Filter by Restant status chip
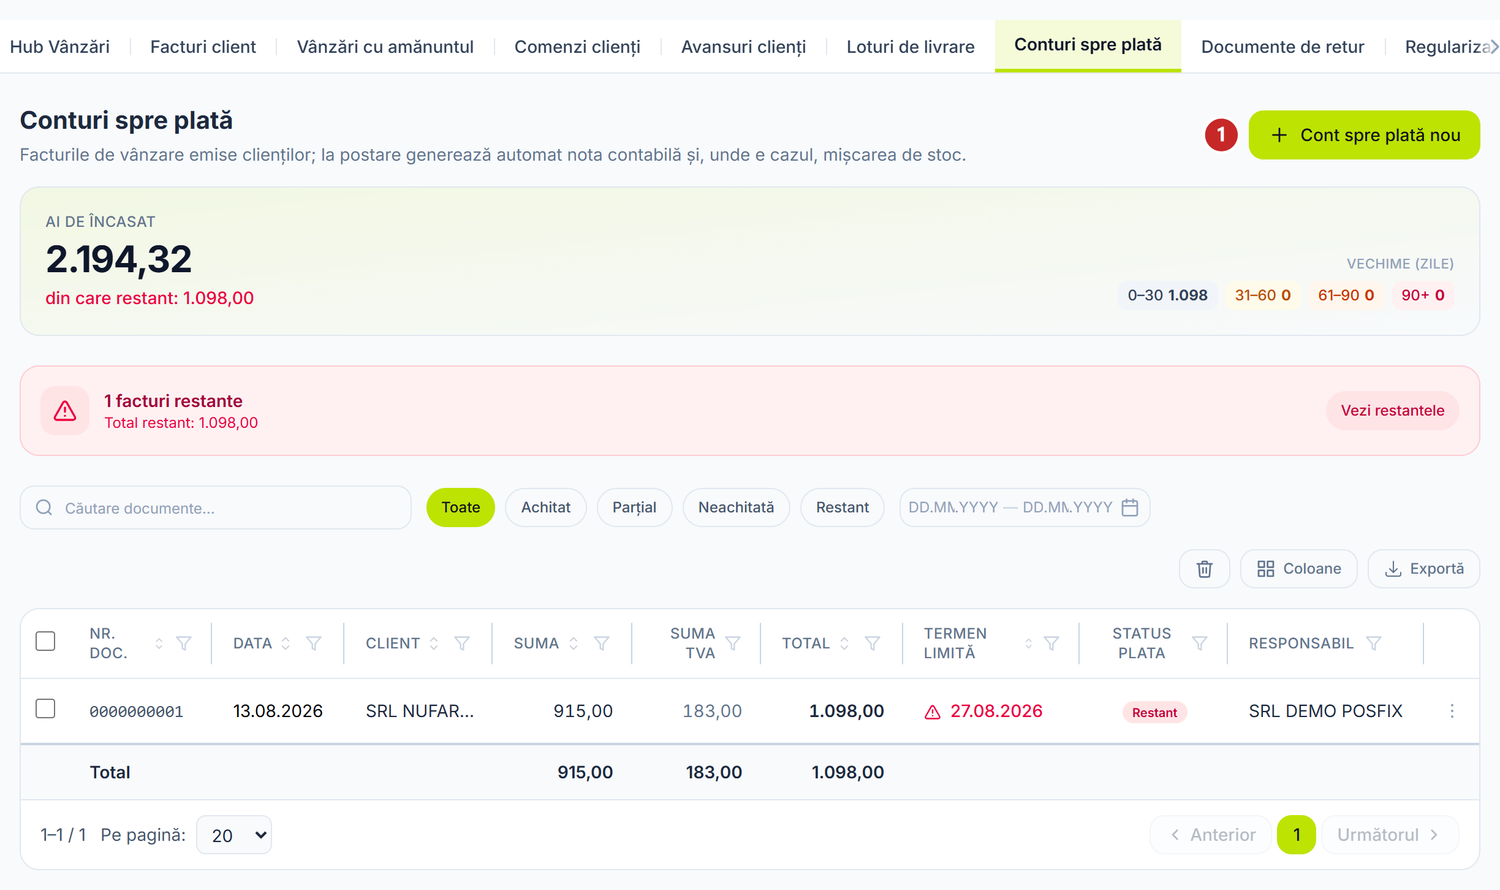The width and height of the screenshot is (1500, 890). coord(842,508)
